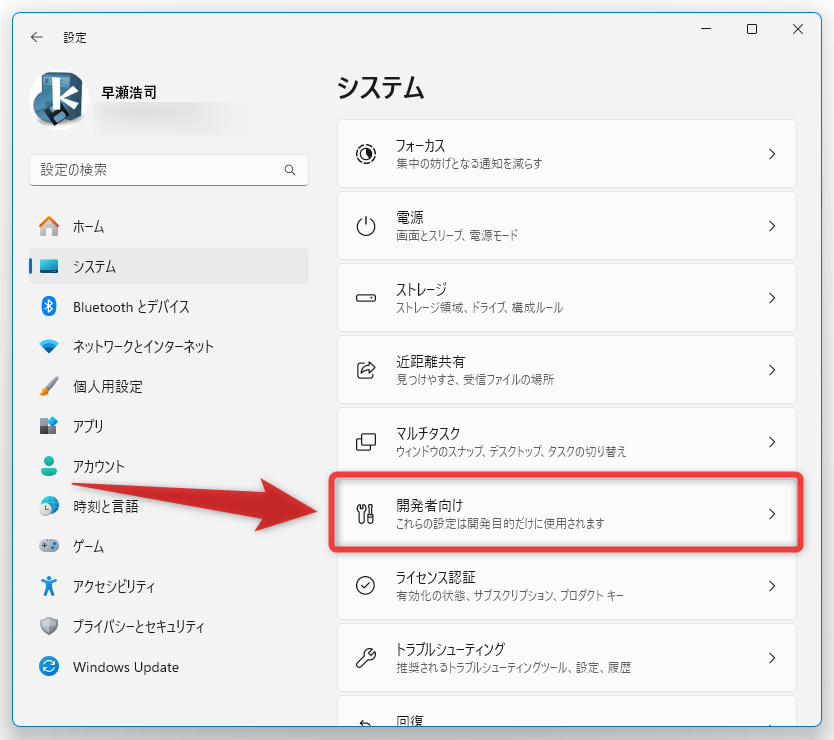The height and width of the screenshot is (740, 834).
Task: Click the back arrow icon
Action: click(37, 37)
